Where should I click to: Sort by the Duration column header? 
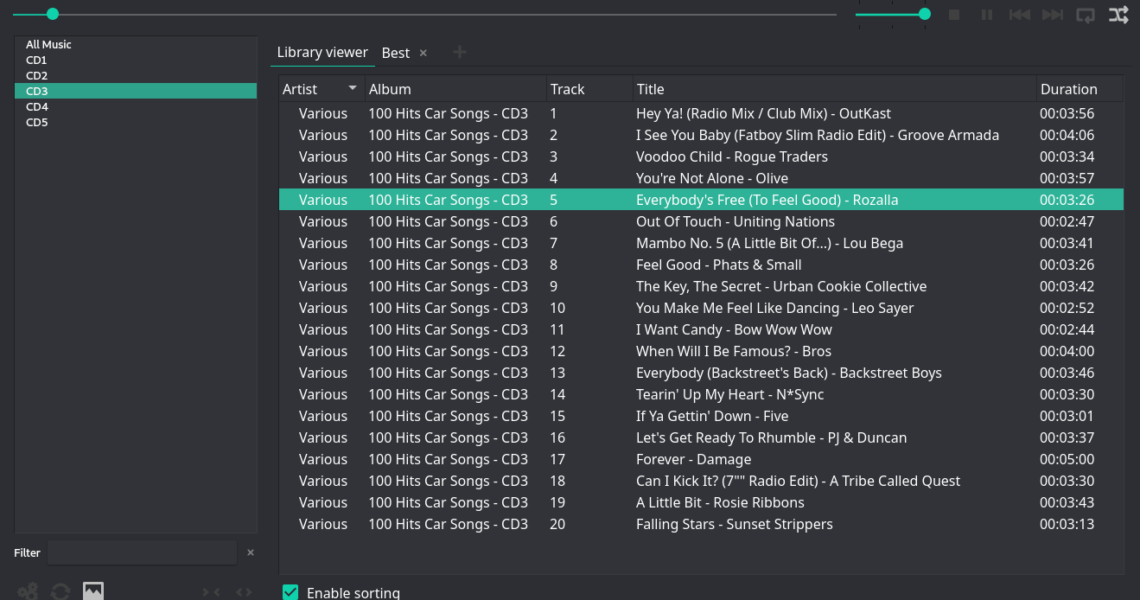pos(1068,89)
